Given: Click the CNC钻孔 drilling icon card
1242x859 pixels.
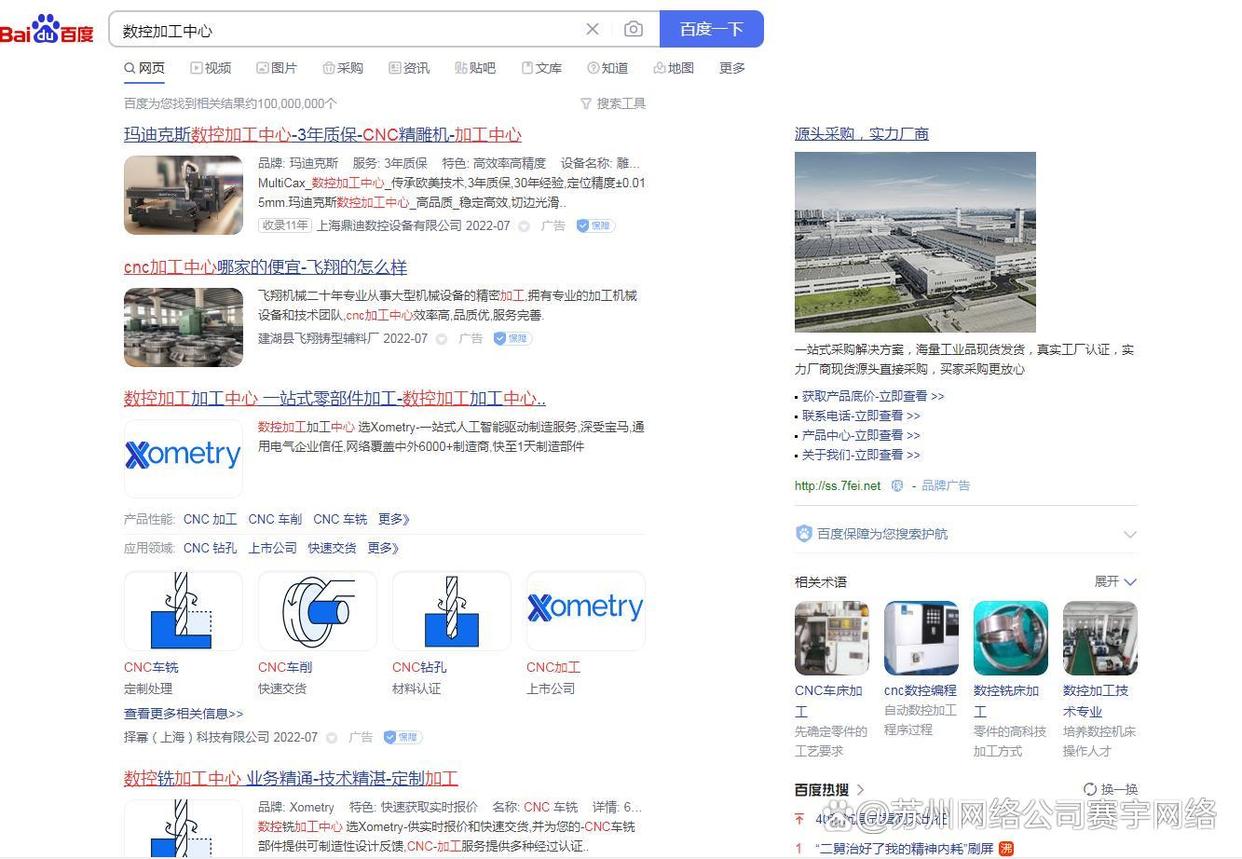Looking at the screenshot, I should (451, 611).
